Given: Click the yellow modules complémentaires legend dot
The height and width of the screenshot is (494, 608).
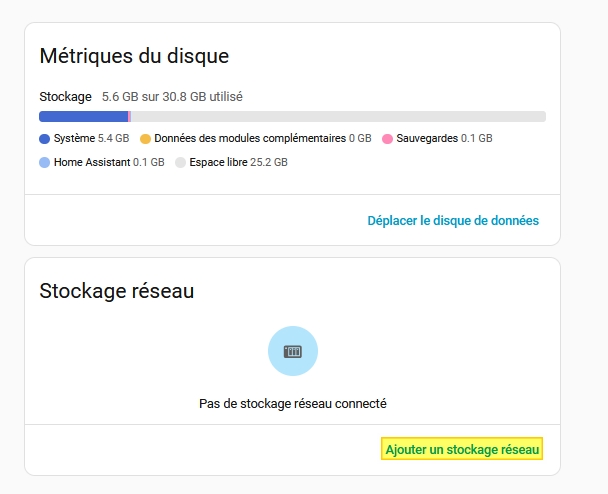Looking at the screenshot, I should tap(145, 138).
